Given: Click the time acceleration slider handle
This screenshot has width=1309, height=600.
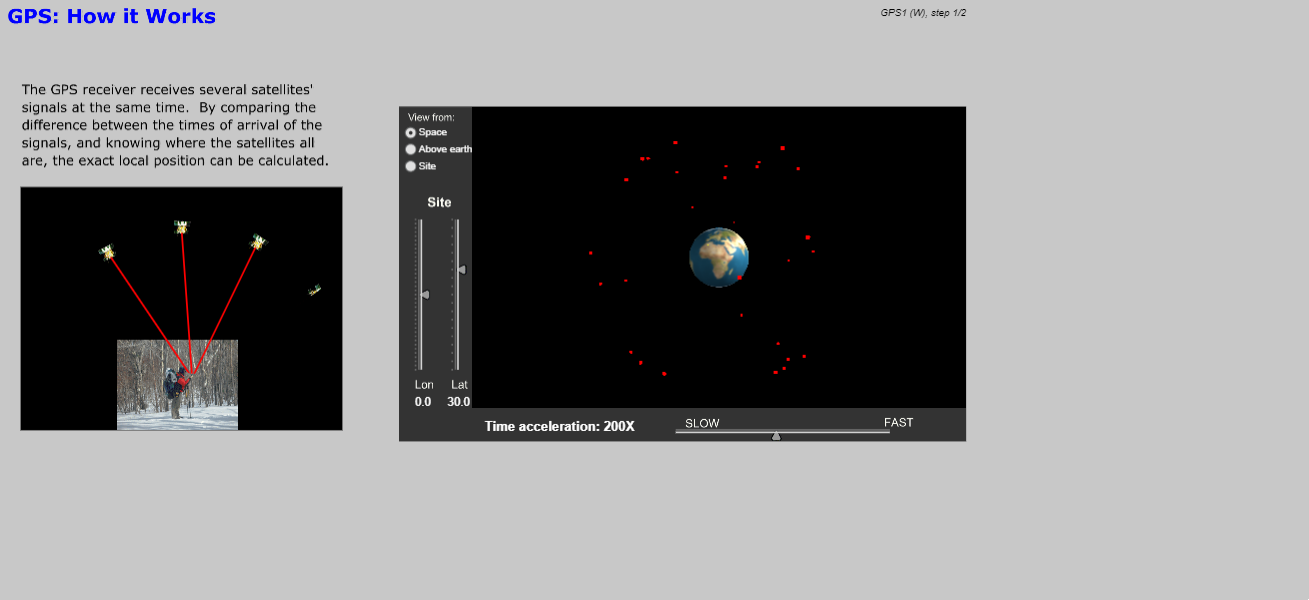Looking at the screenshot, I should point(776,435).
